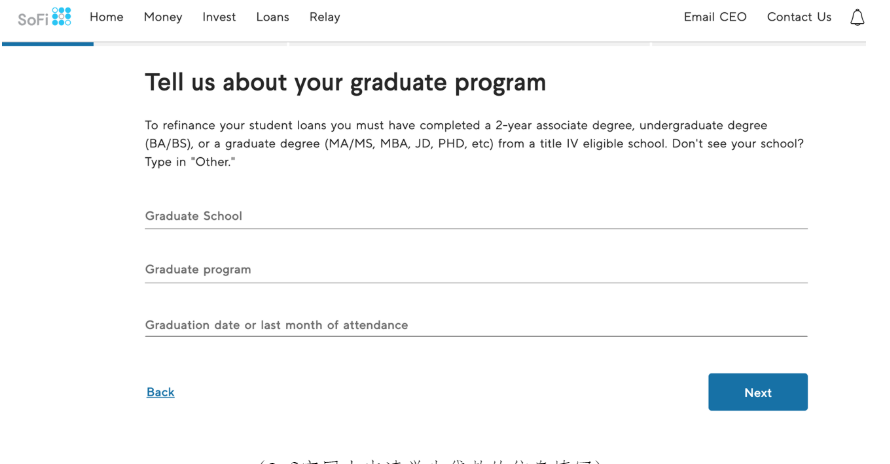This screenshot has width=890, height=464.
Task: Click the 'Tell us about your graduate program' heading
Action: click(346, 82)
